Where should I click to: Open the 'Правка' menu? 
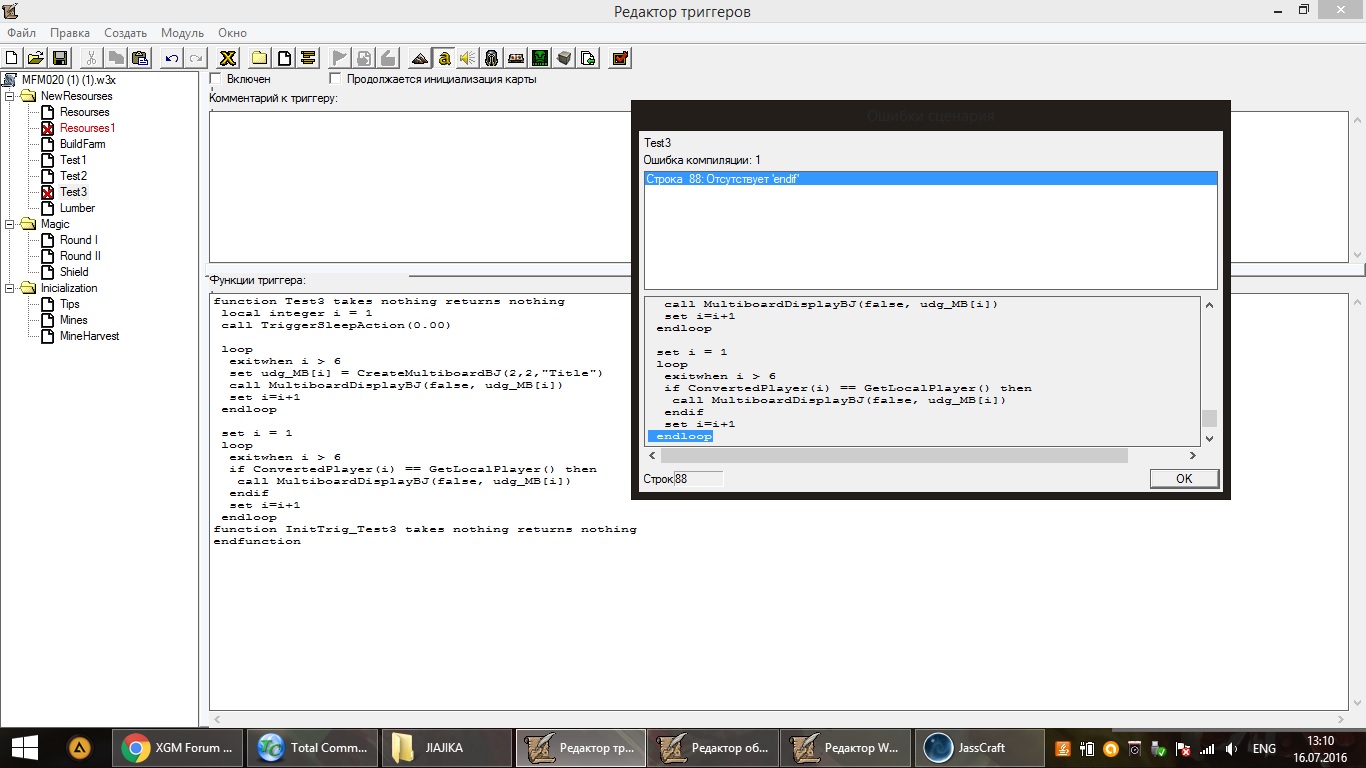(x=69, y=33)
